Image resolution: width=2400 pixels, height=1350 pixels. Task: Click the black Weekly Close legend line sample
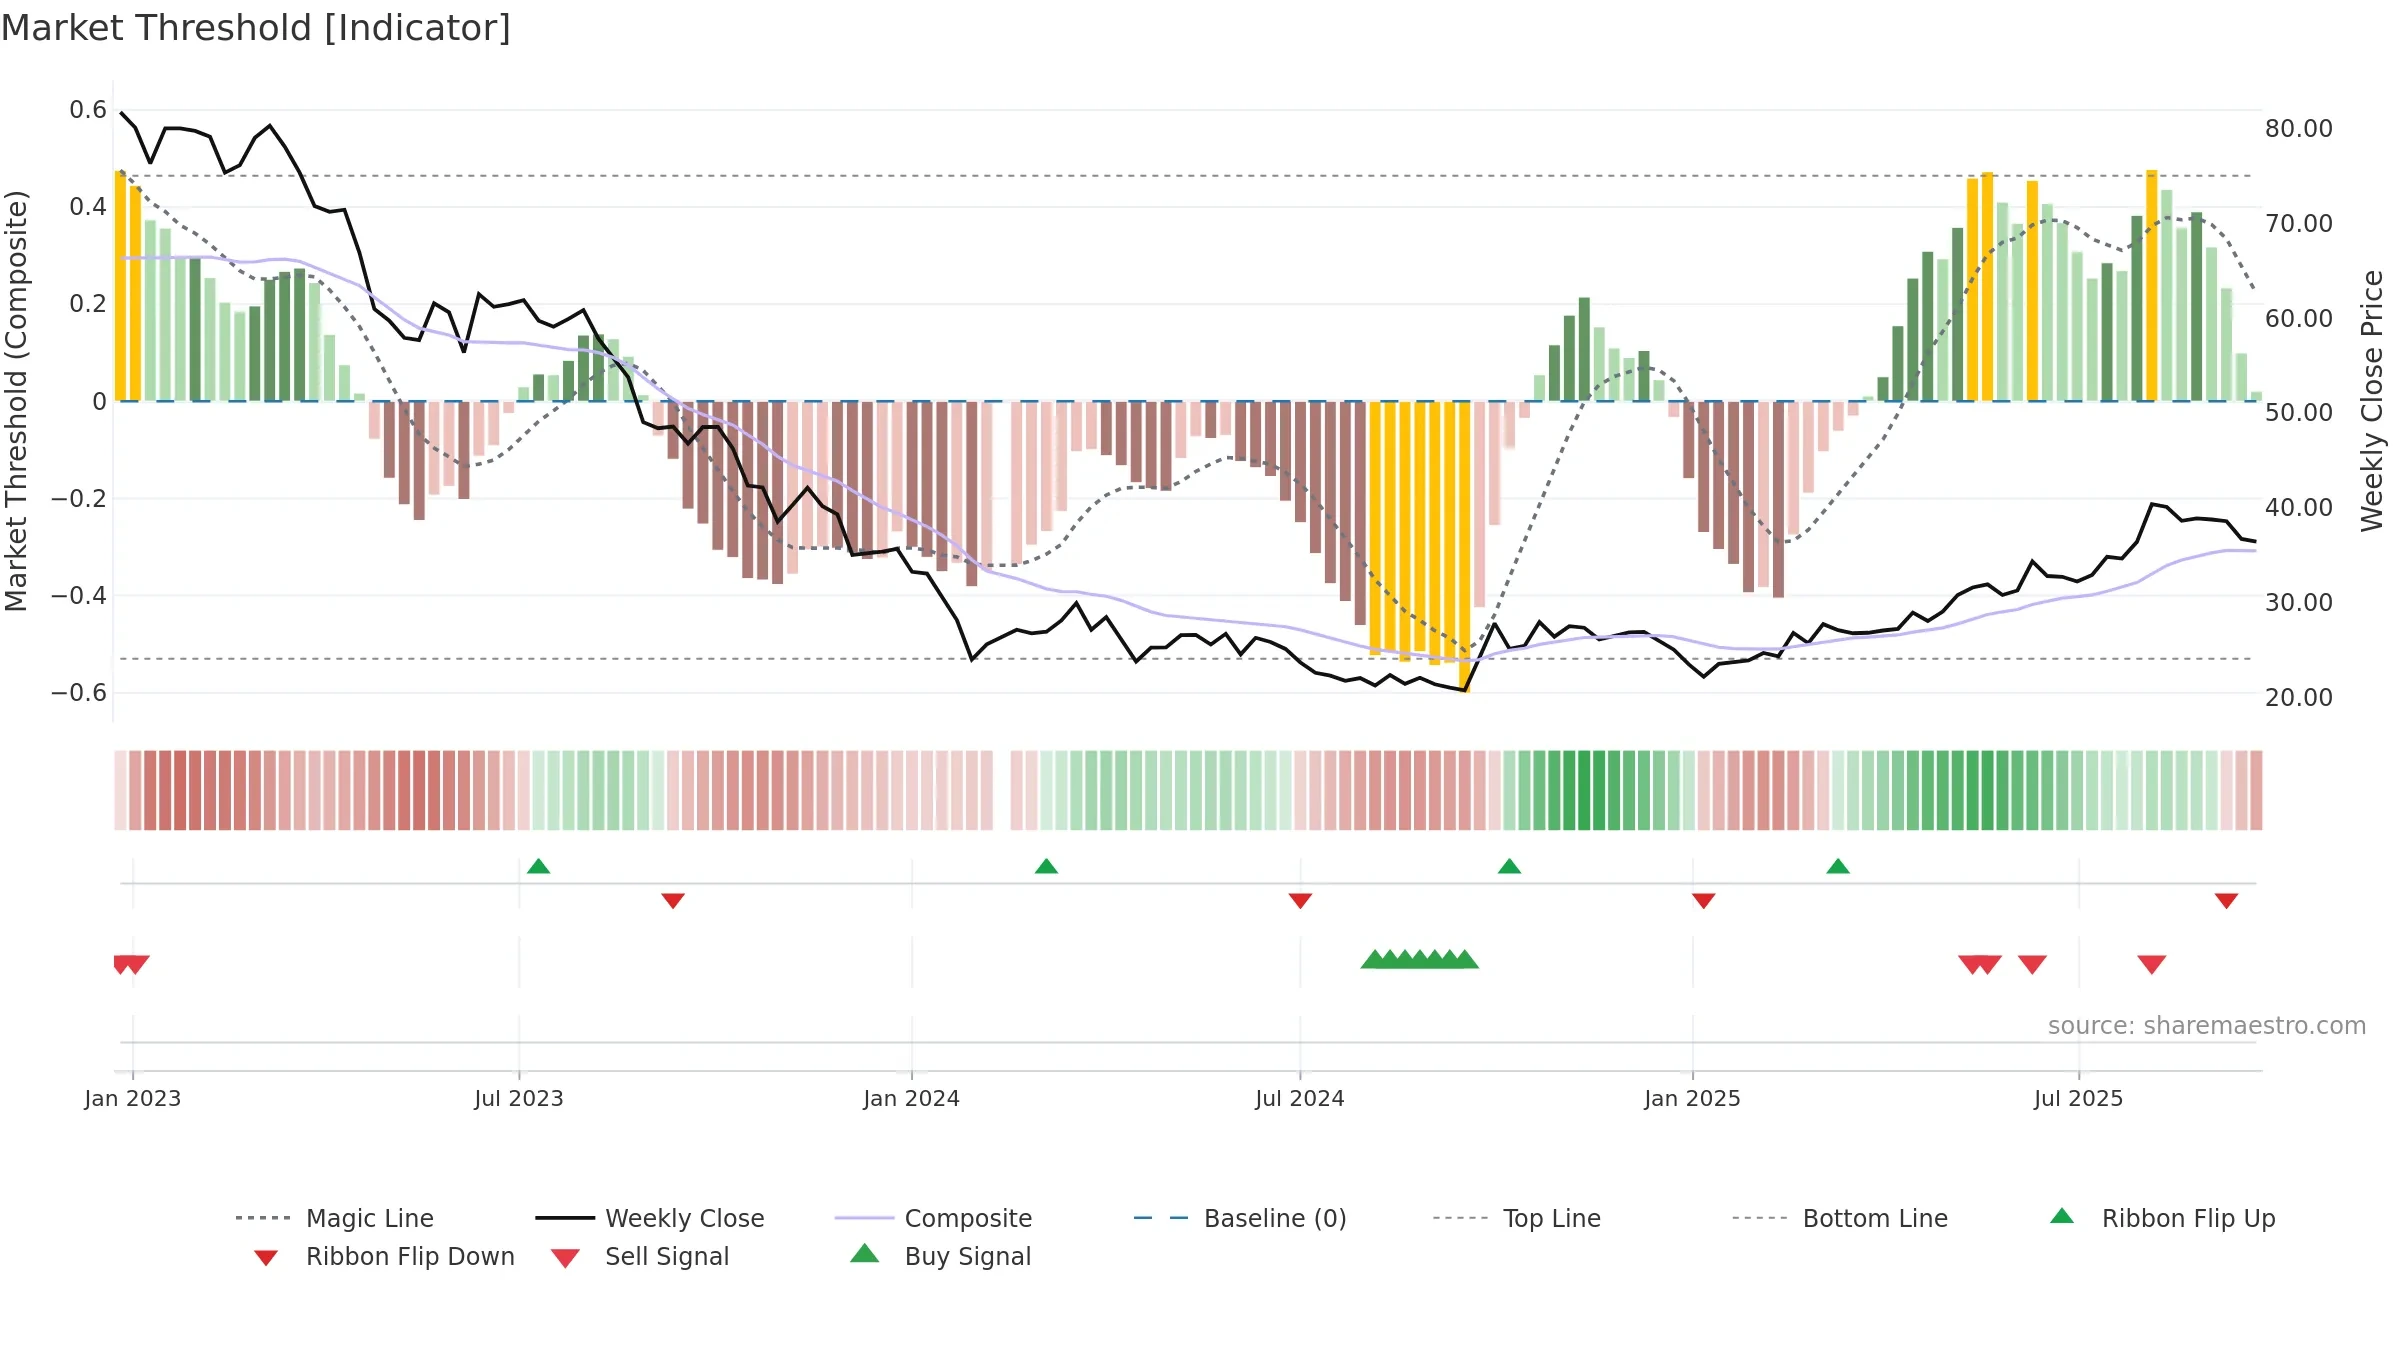(x=565, y=1218)
